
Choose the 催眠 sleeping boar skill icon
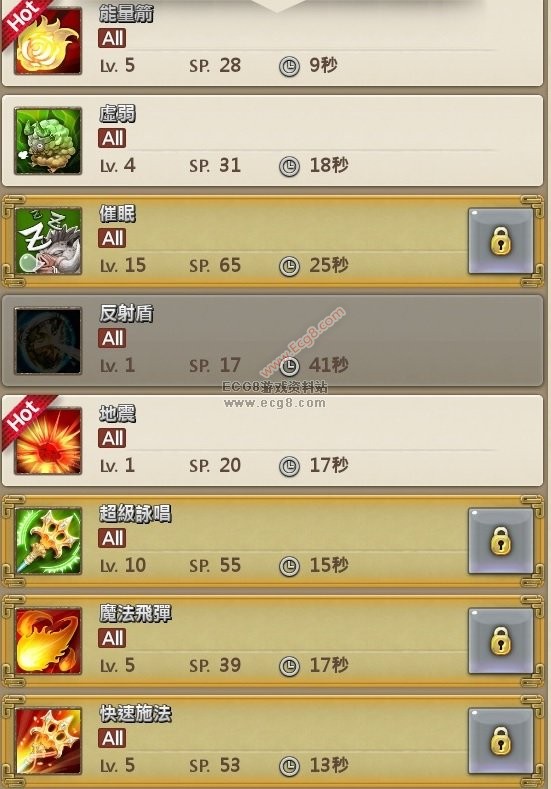click(x=48, y=241)
